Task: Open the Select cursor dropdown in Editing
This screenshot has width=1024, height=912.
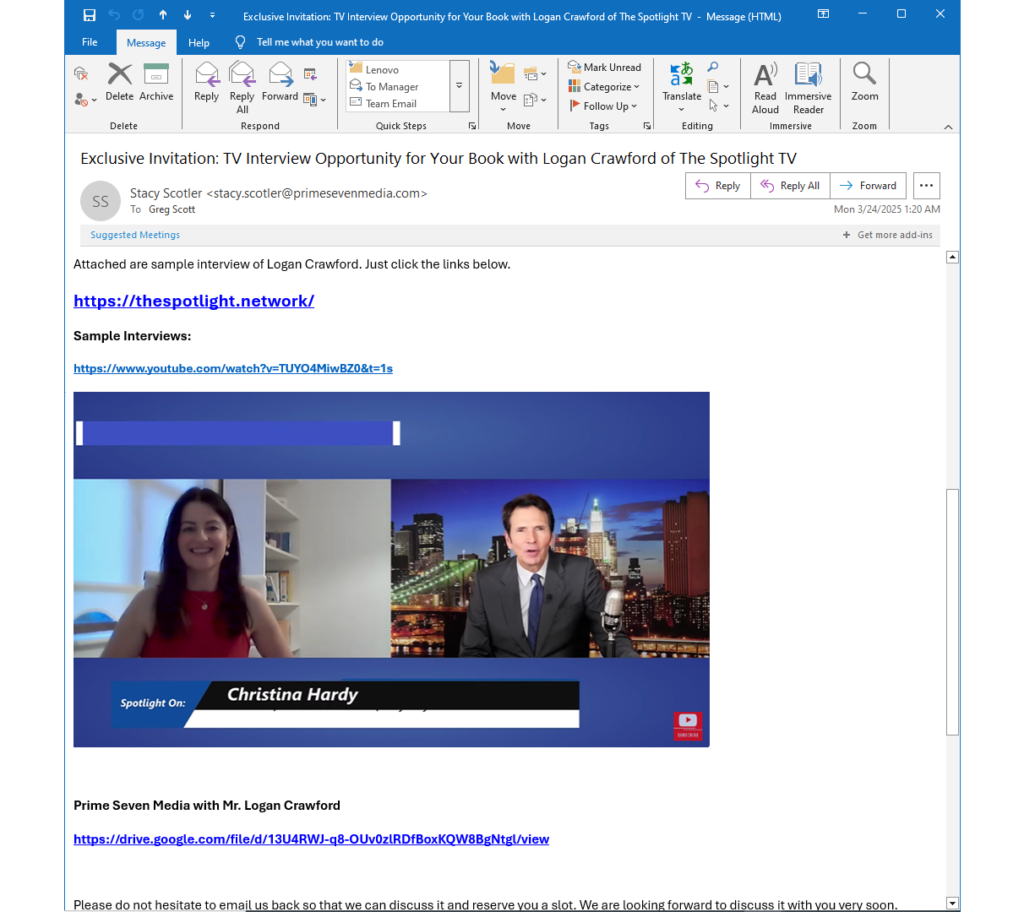Action: coord(718,105)
